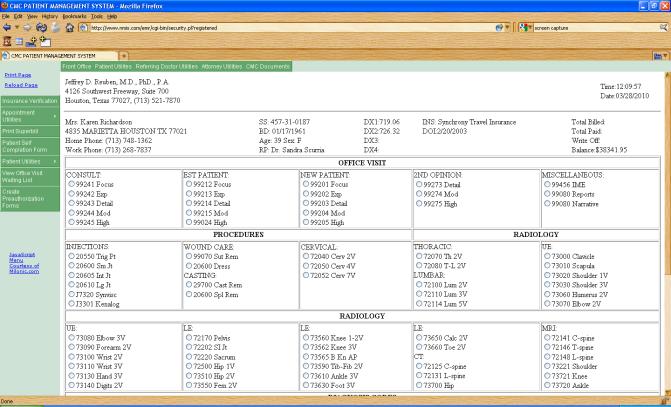Click the Insurance Verification sidebar button
The width and height of the screenshot is (671, 407).
[29, 101]
